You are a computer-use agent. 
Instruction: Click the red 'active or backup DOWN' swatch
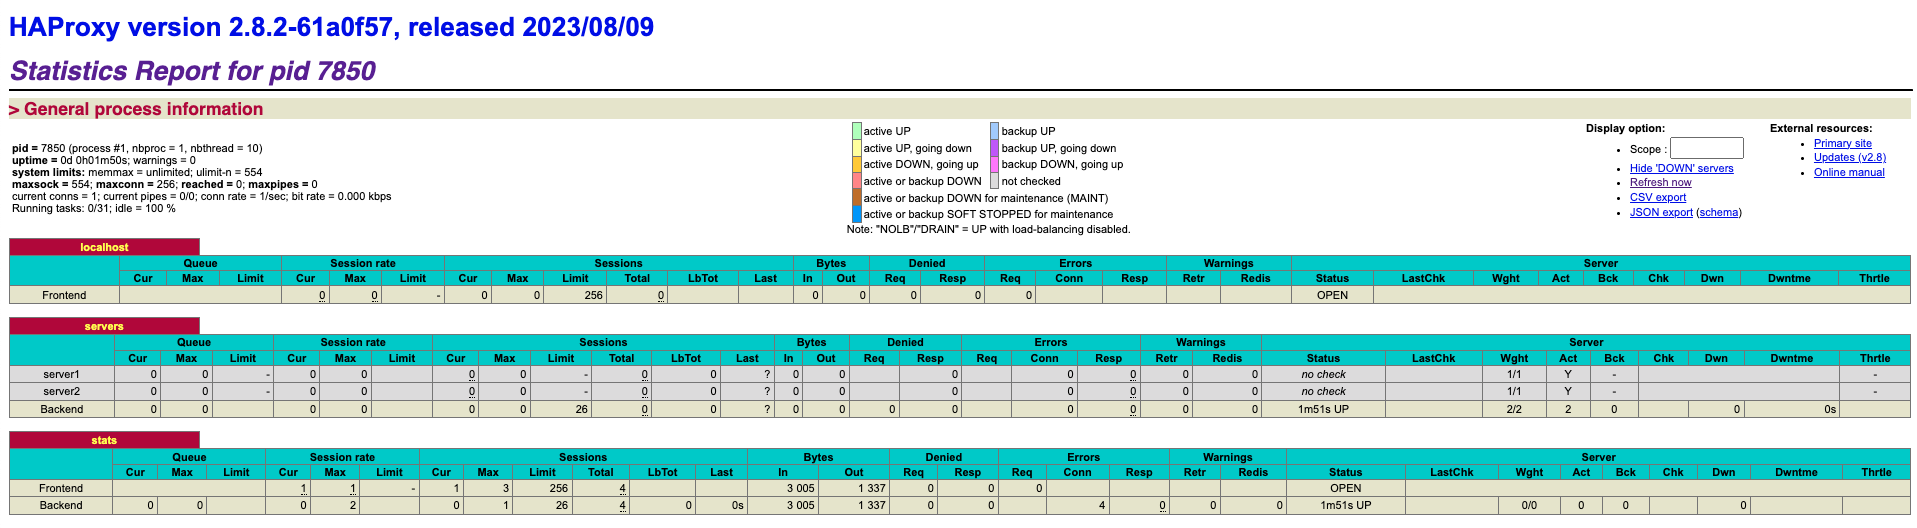857,181
